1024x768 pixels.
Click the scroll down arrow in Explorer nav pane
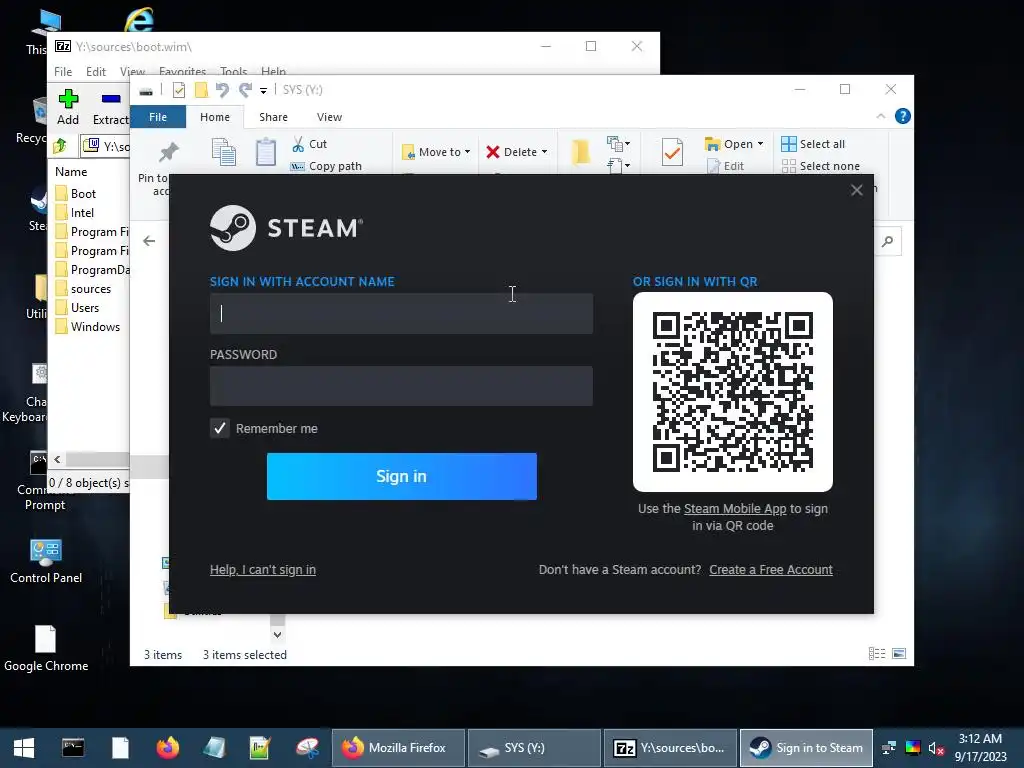click(x=278, y=634)
